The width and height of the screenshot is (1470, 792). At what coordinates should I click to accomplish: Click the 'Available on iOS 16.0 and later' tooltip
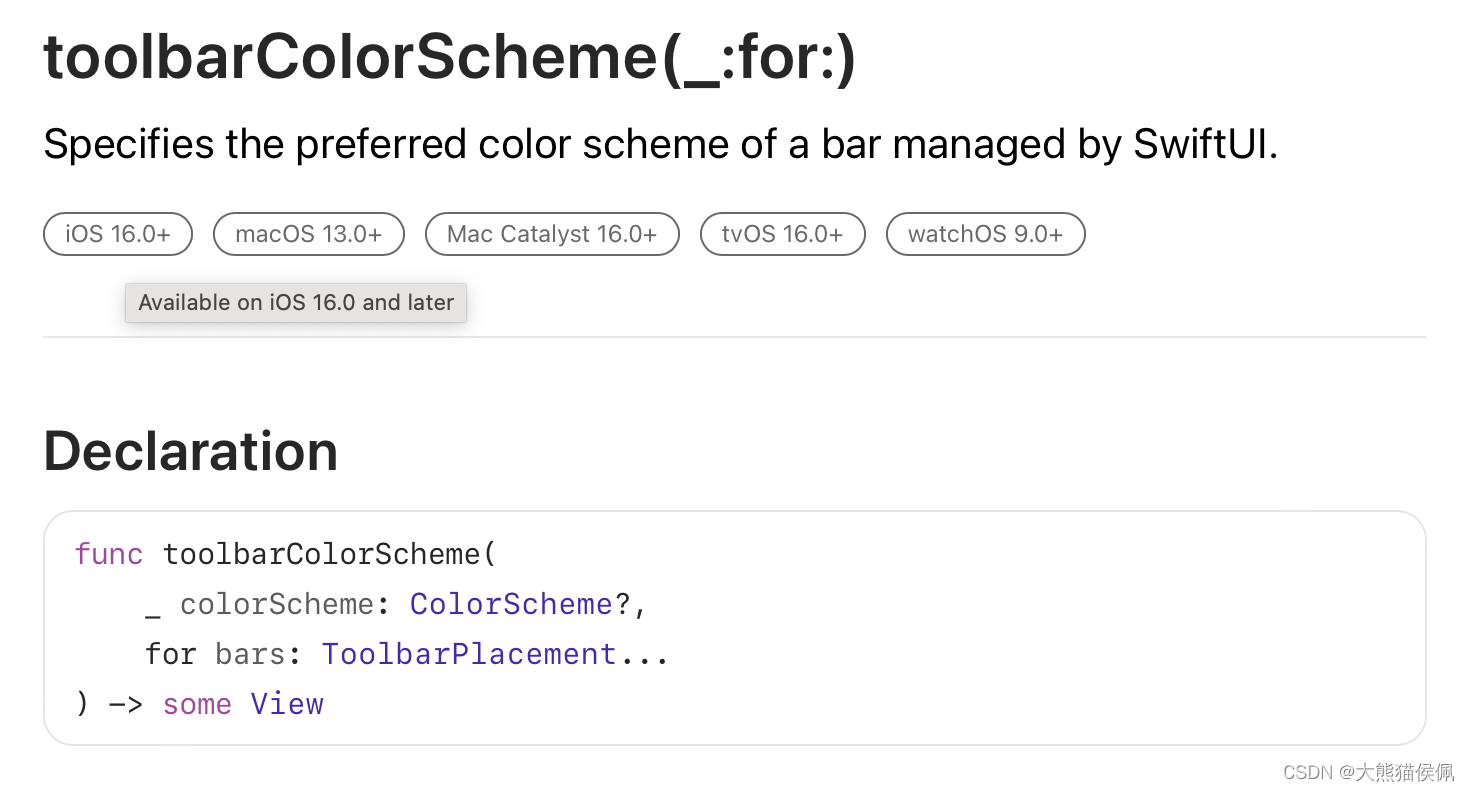pos(296,303)
